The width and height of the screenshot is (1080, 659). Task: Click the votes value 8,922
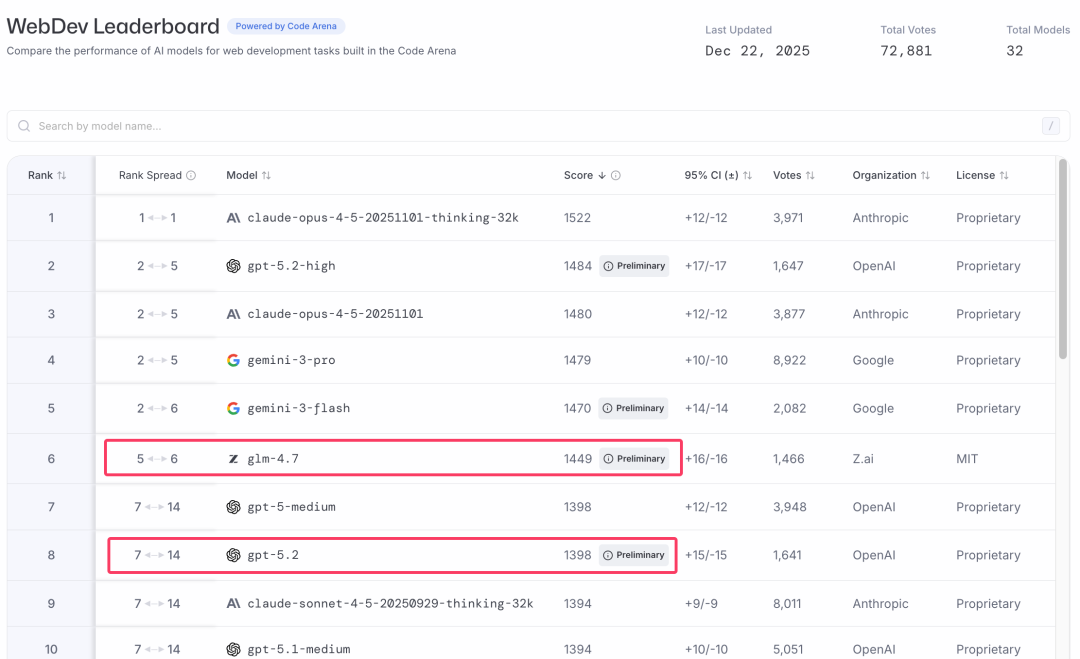789,360
